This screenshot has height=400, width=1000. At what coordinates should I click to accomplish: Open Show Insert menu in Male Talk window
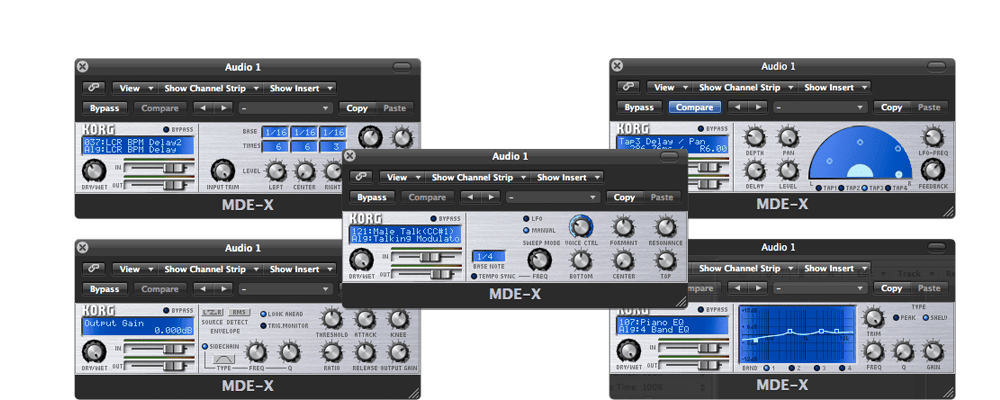(566, 177)
